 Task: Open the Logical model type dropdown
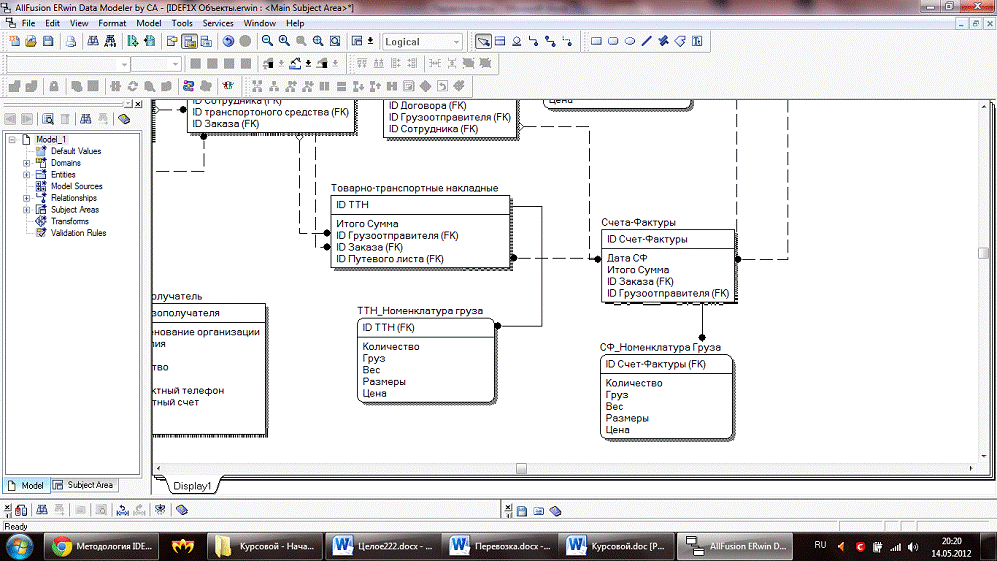pos(456,42)
